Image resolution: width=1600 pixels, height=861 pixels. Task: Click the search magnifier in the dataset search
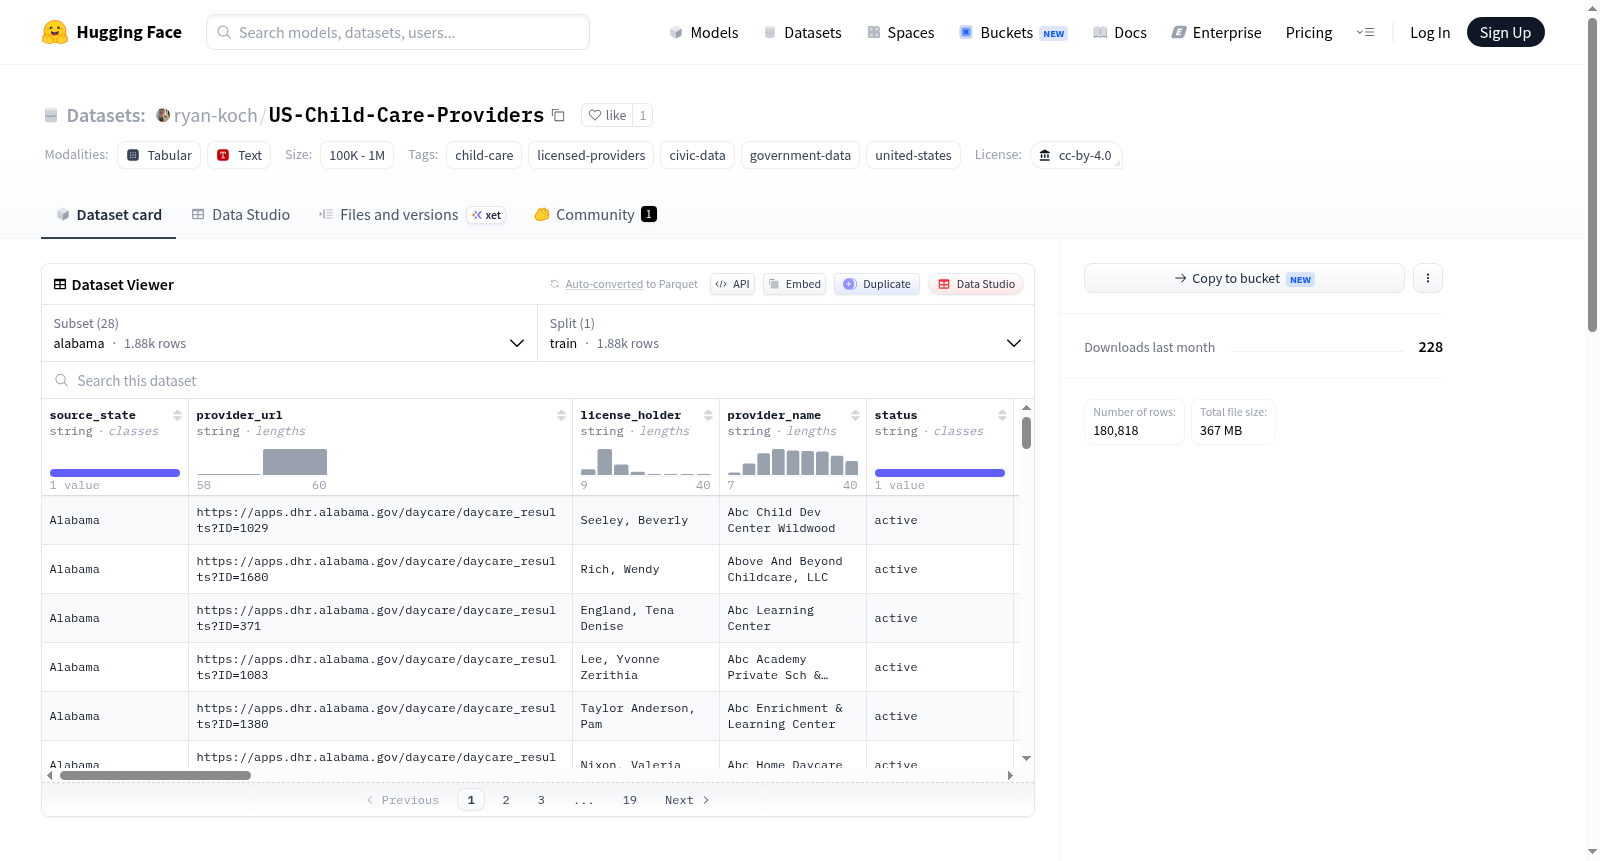tap(62, 380)
